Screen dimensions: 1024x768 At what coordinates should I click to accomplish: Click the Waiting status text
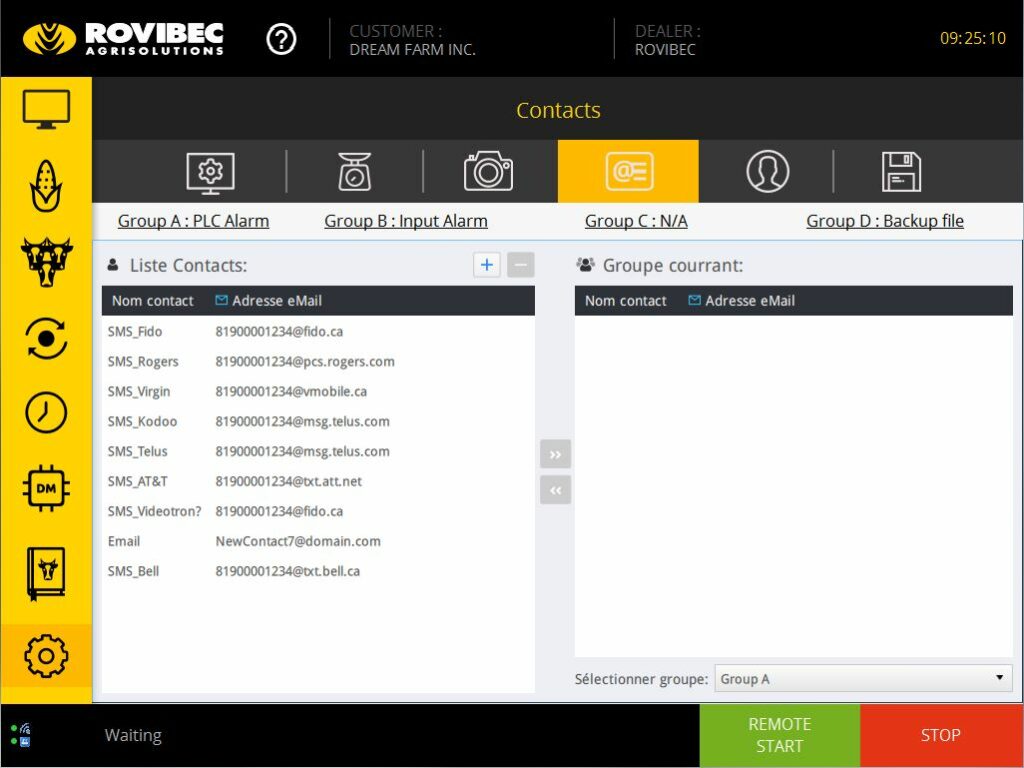(133, 735)
